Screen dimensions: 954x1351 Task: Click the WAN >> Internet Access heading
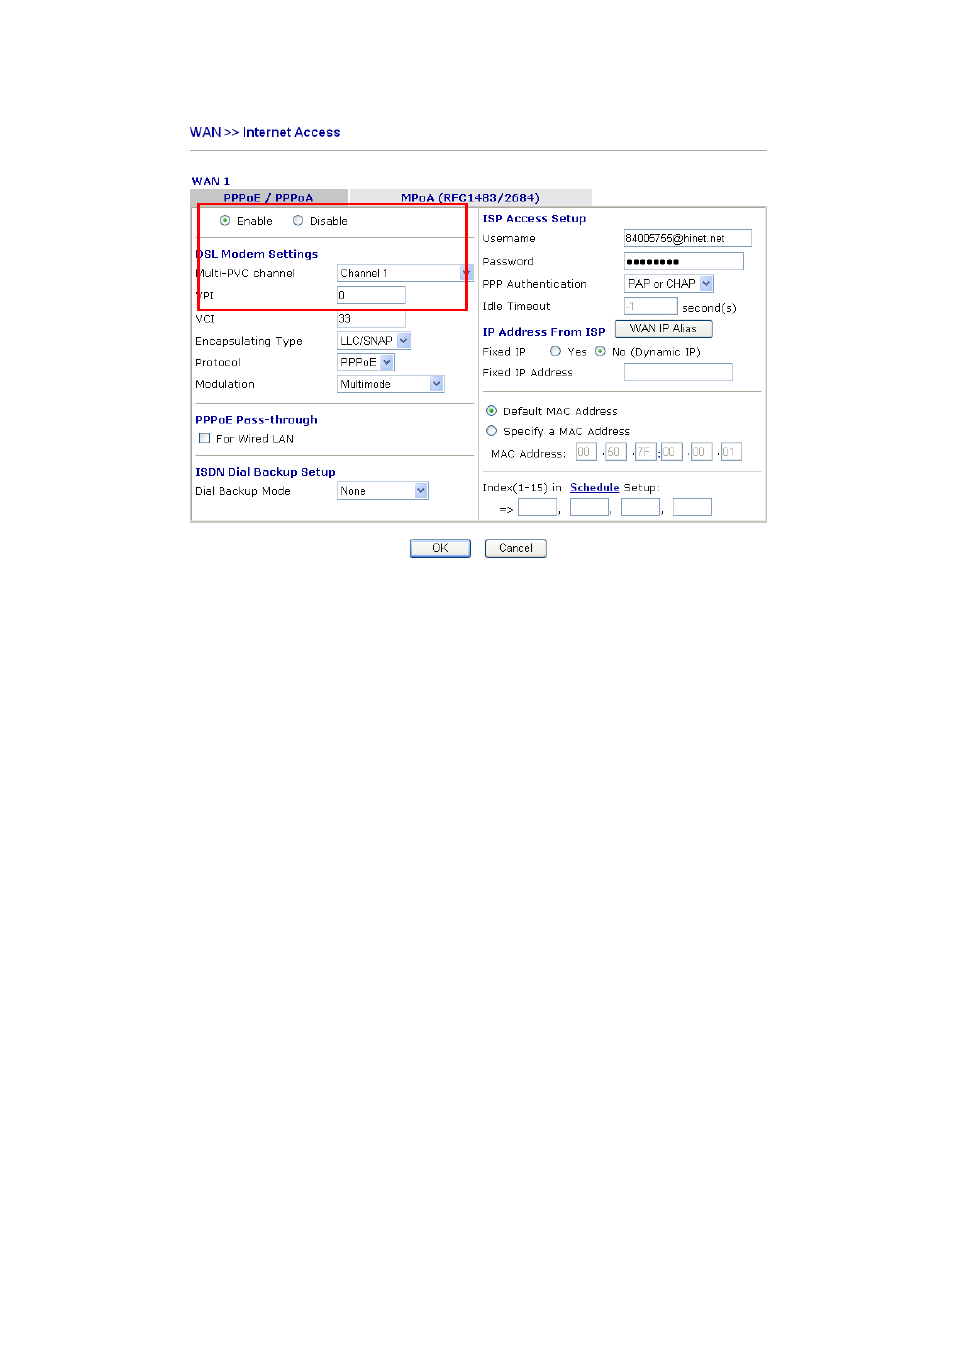click(x=265, y=132)
